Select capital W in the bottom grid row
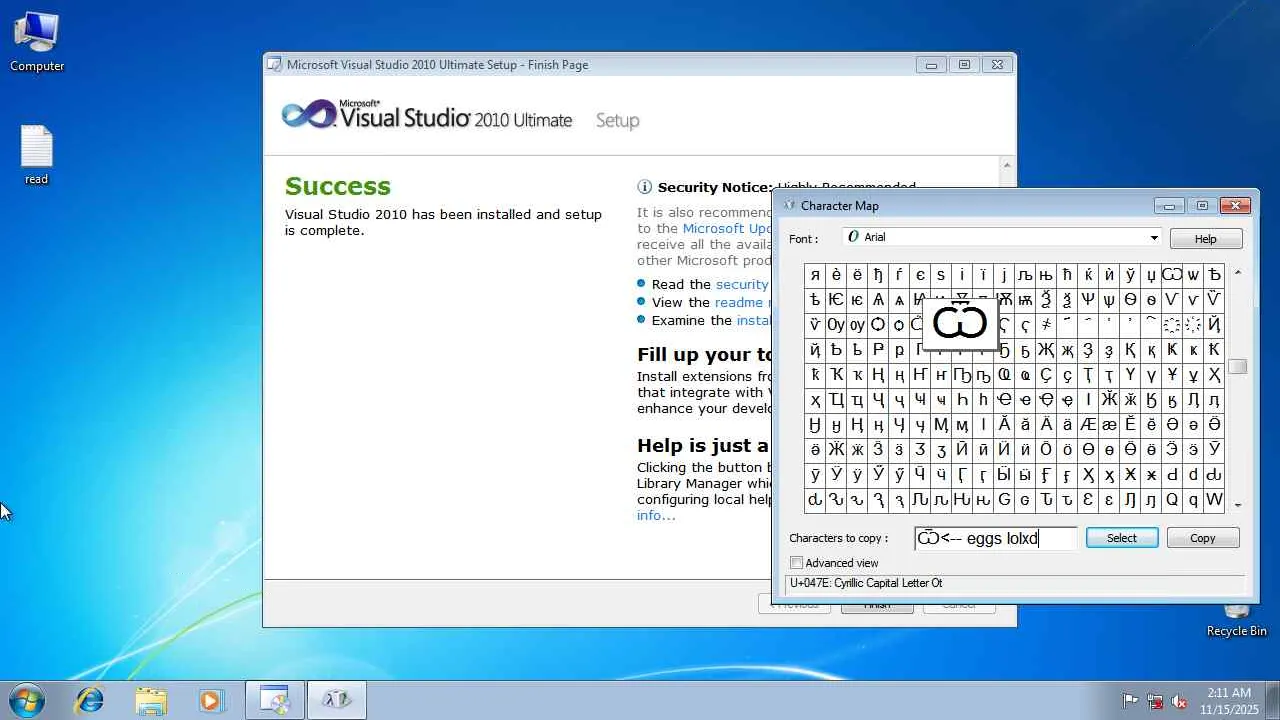 [x=1214, y=500]
